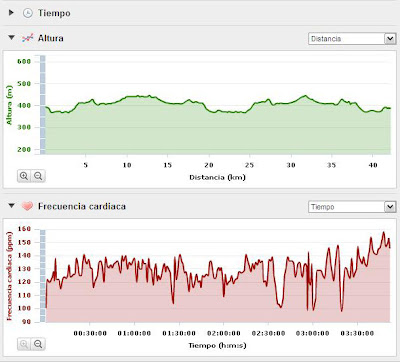Click the 600 label on Altura axis
Viewport: 400px width, 362px height.
point(24,61)
